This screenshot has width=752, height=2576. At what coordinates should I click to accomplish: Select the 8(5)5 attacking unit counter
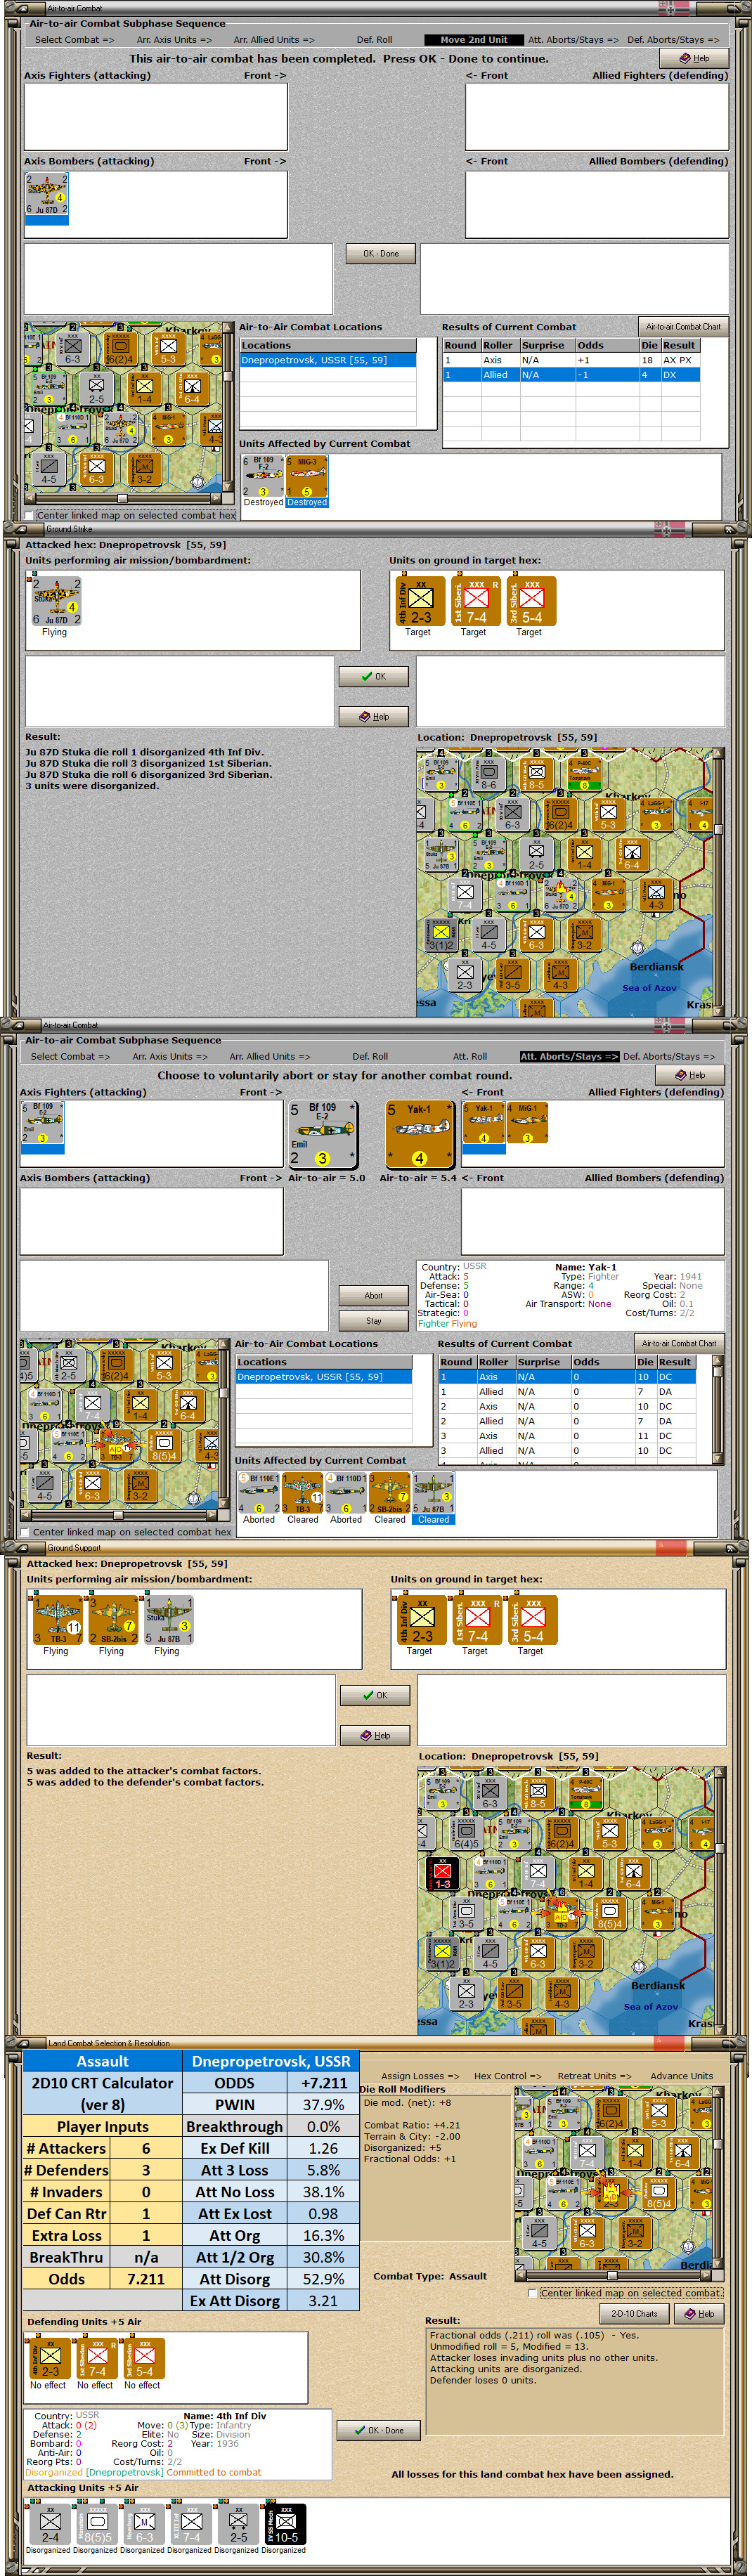pos(97,2523)
